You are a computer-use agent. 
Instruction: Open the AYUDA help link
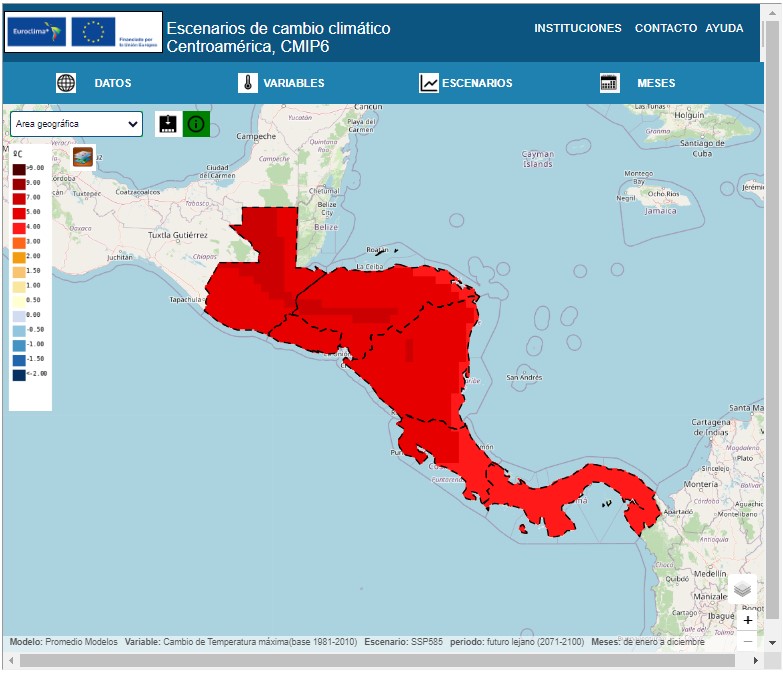(724, 29)
